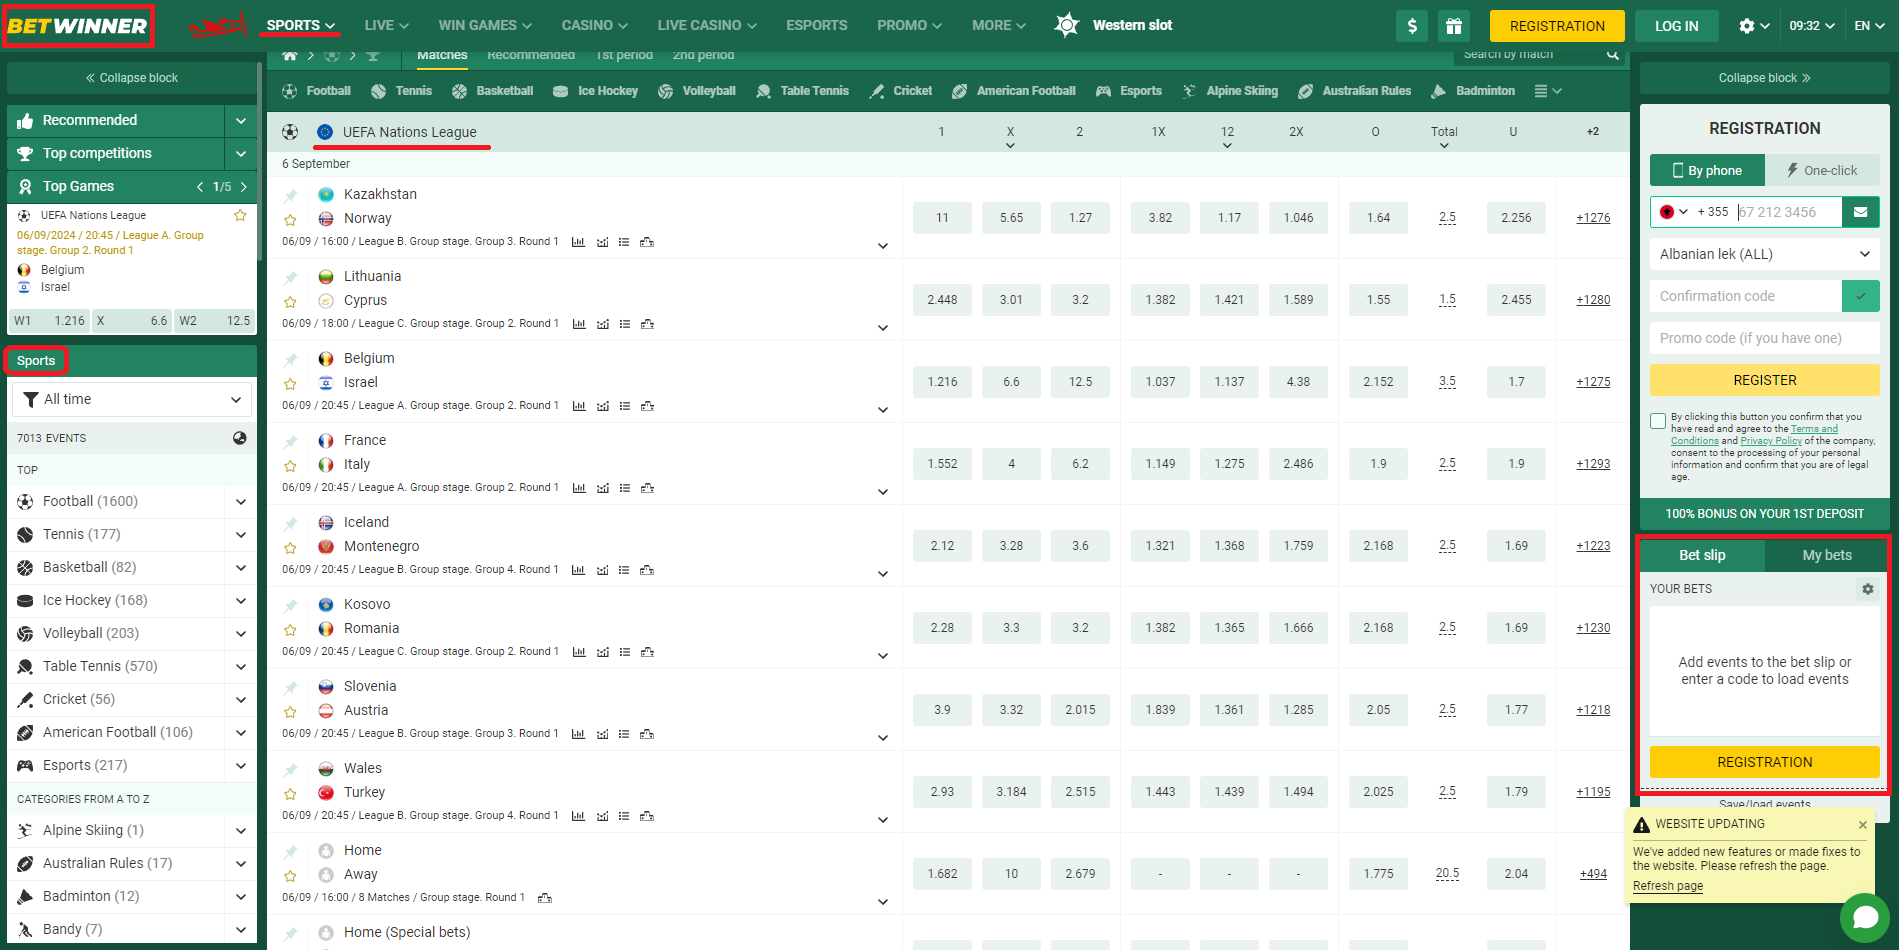
Task: Favorite France–Italy match star
Action: [x=290, y=465]
